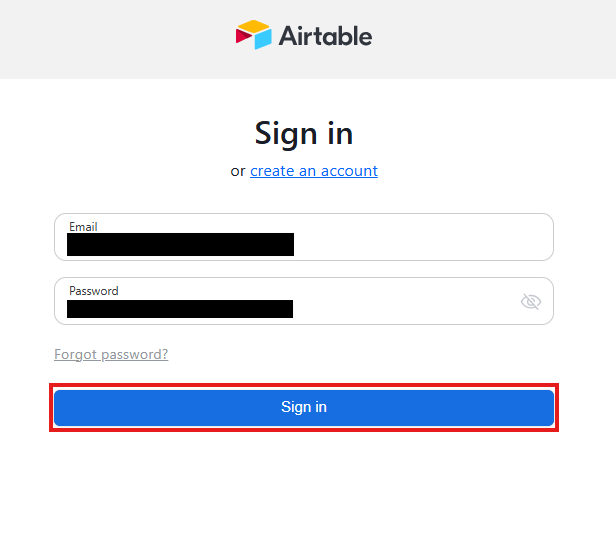Click the gray header right of Airtable
The width and height of the screenshot is (616, 555).
(x=500, y=38)
